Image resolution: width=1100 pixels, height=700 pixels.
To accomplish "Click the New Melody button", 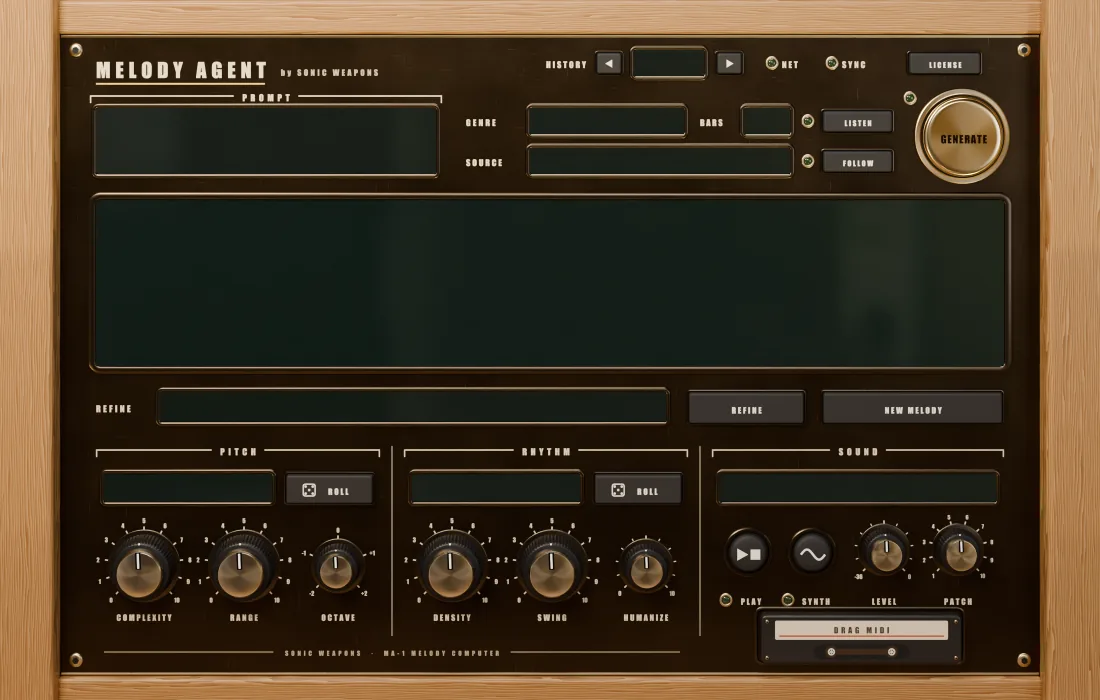I will pos(913,408).
